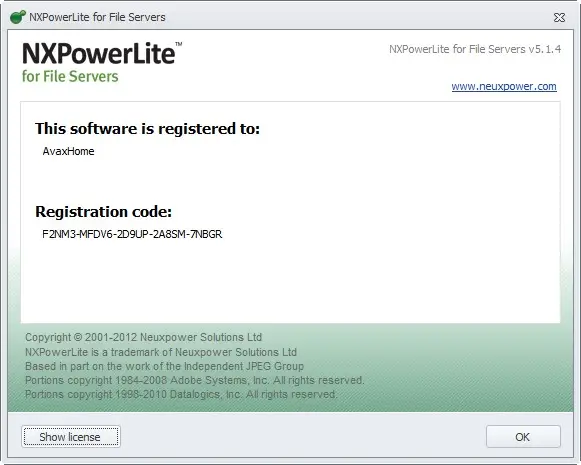Click 'This software is registered to:' heading

click(147, 129)
